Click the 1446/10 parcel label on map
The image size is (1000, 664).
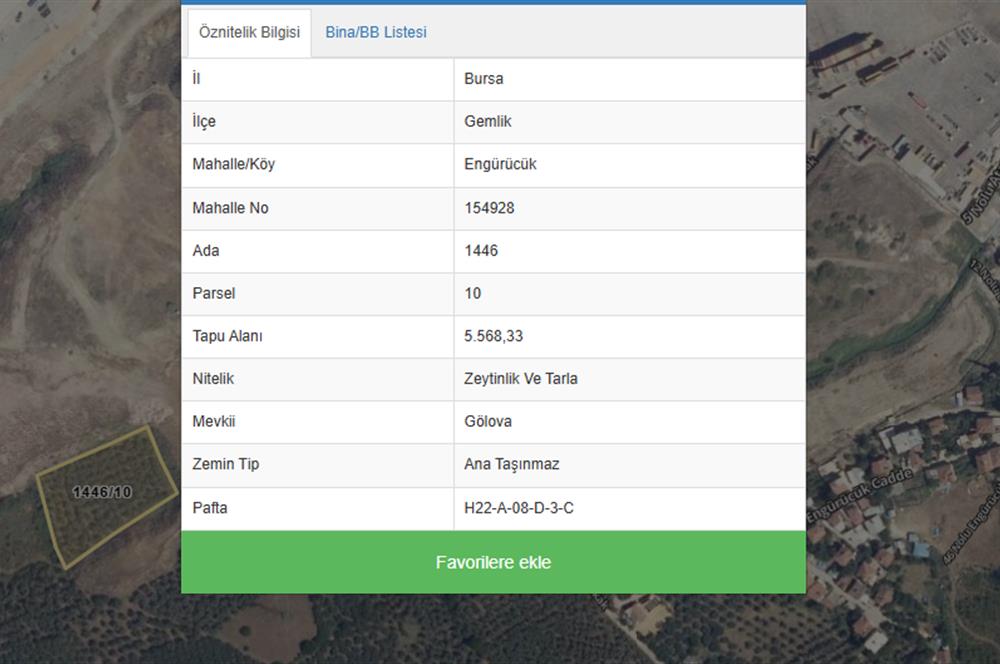102,492
